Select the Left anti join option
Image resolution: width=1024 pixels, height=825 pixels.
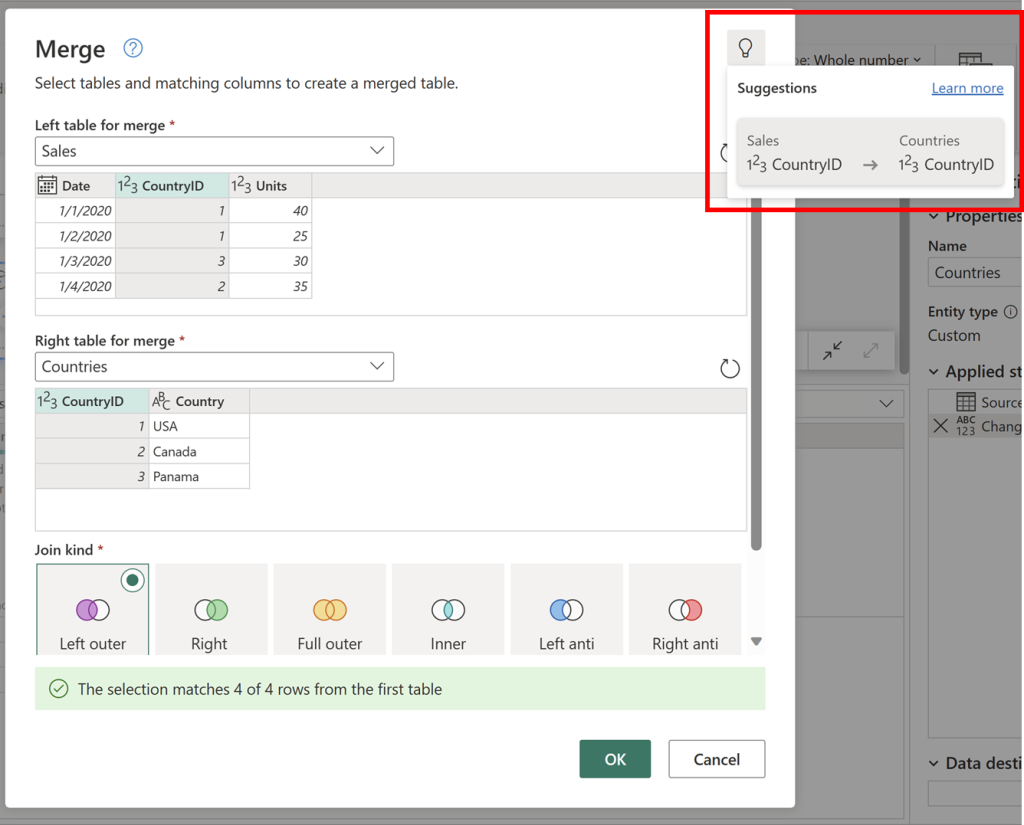click(566, 609)
